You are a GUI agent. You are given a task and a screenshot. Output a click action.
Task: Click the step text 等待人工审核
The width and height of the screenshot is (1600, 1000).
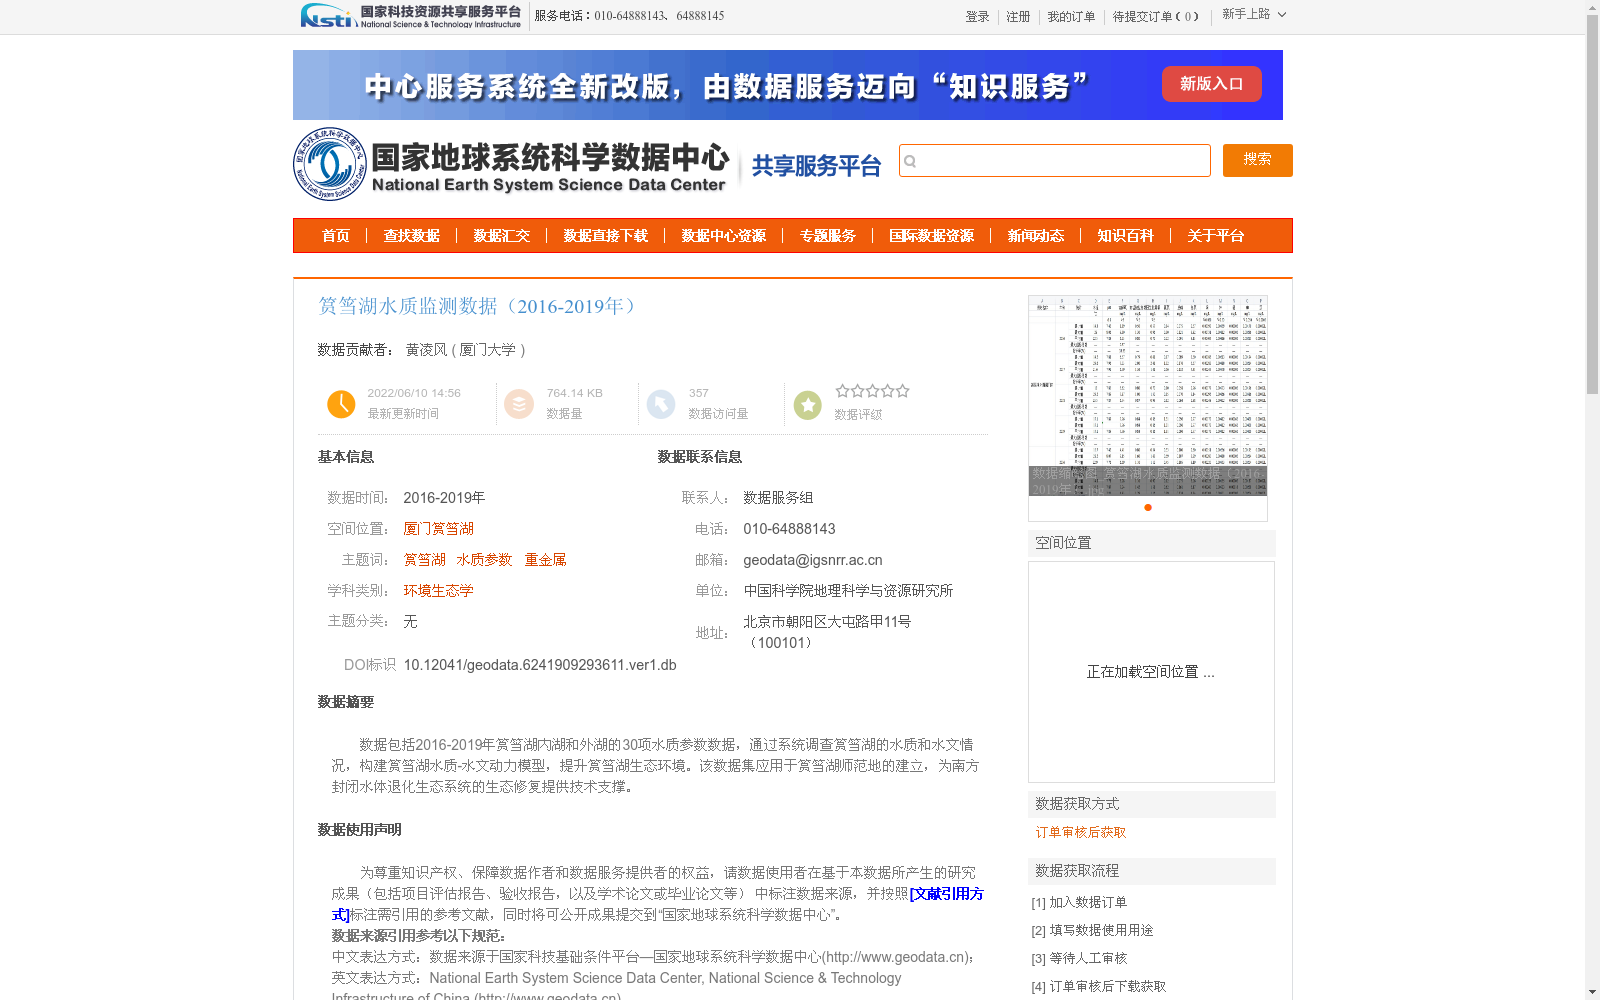point(1088,959)
